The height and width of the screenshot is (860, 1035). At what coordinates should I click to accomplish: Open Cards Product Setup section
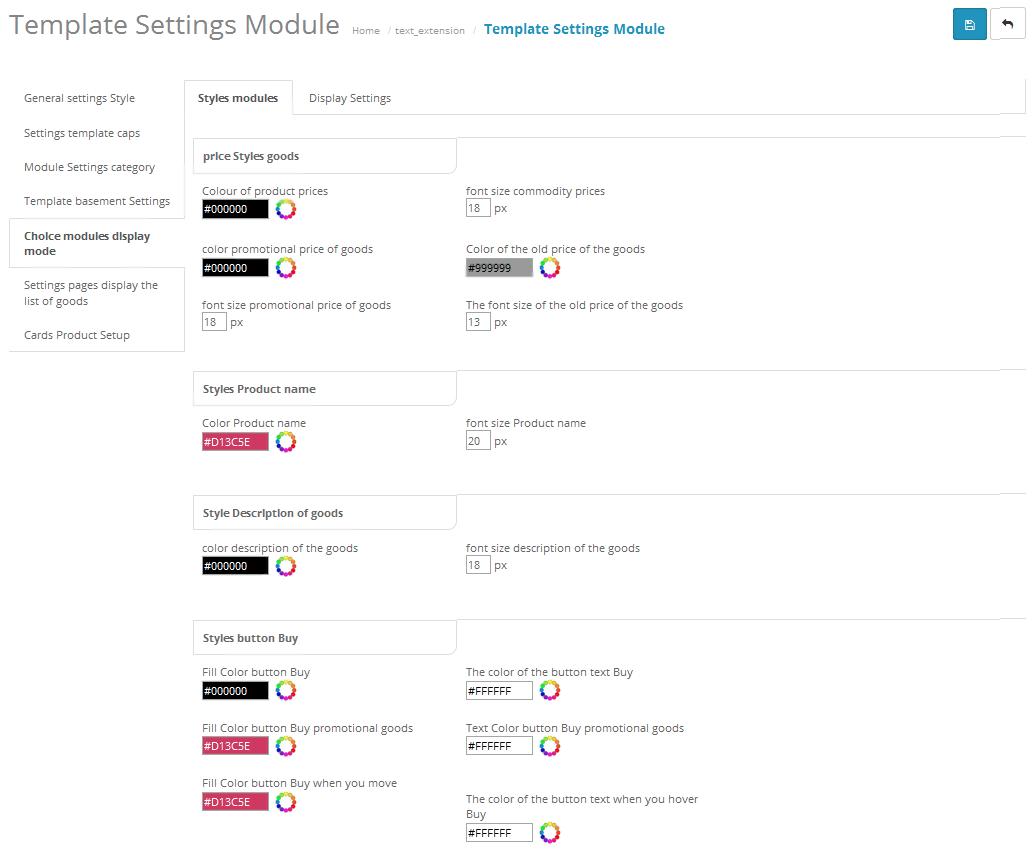77,335
